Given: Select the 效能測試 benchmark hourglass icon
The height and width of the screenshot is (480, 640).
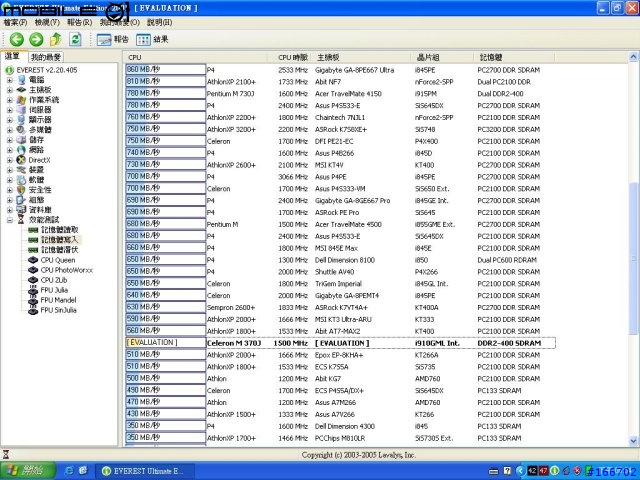Looking at the screenshot, I should pyautogui.click(x=21, y=220).
